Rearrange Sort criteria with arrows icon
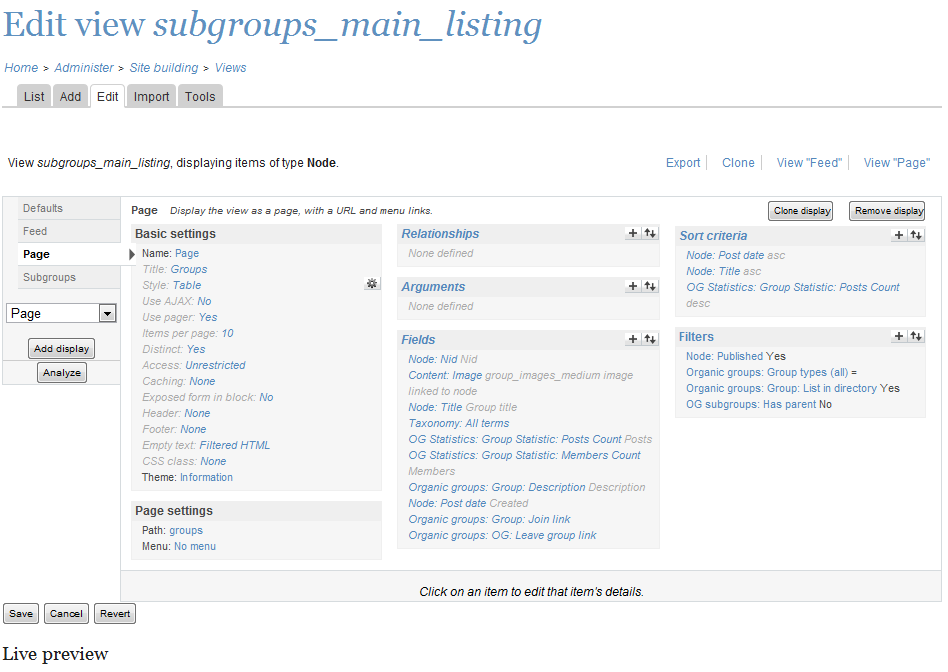This screenshot has width=948, height=672. pos(916,235)
